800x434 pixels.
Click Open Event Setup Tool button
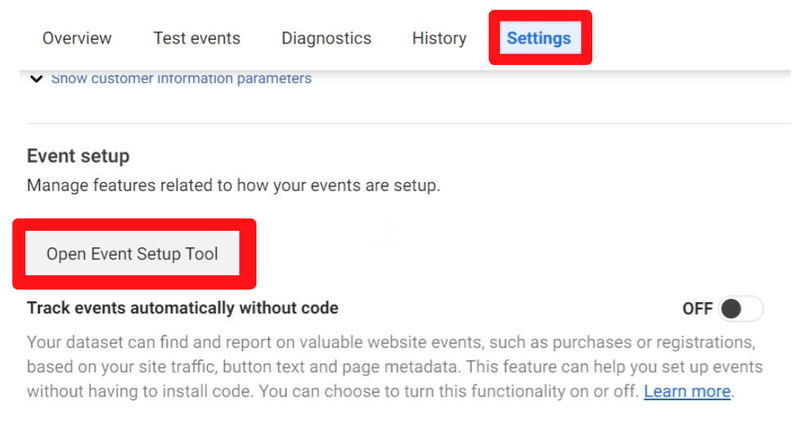[132, 254]
